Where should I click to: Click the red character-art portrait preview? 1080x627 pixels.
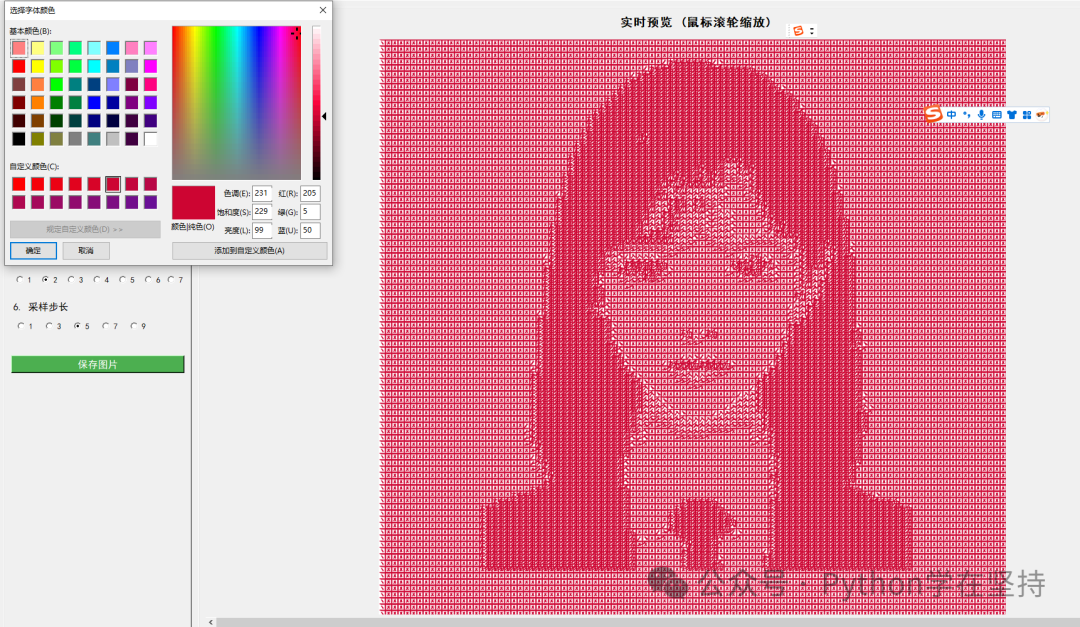[x=693, y=327]
